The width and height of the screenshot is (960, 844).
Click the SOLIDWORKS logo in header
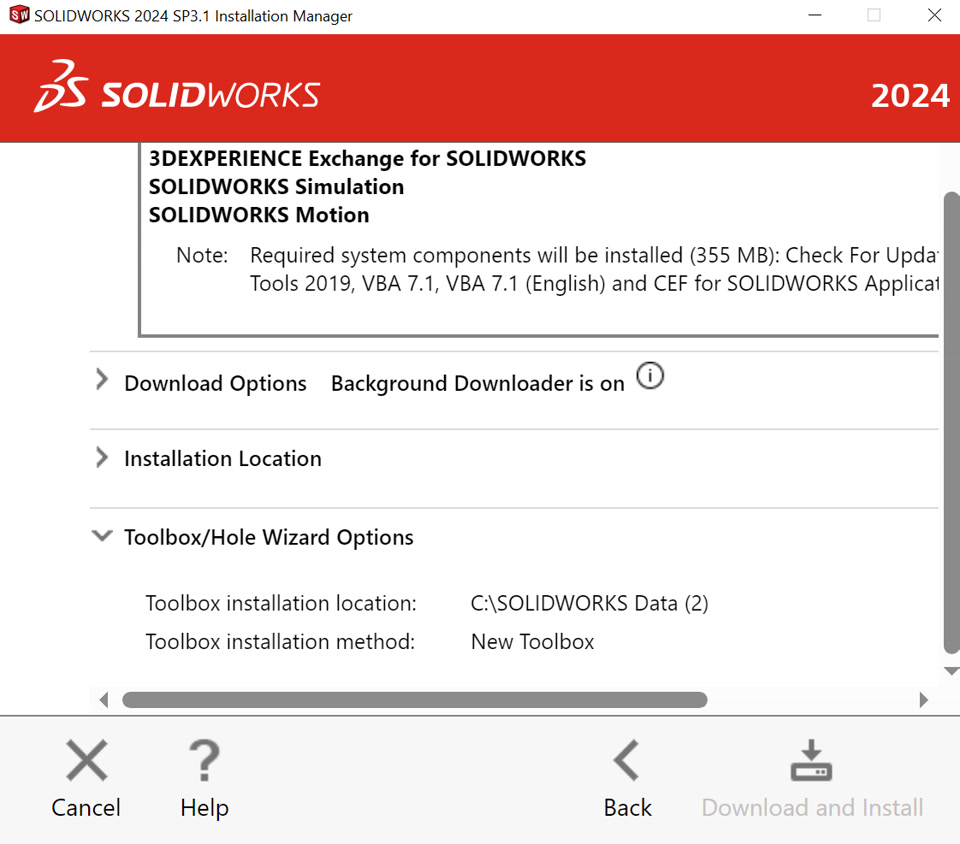click(177, 89)
